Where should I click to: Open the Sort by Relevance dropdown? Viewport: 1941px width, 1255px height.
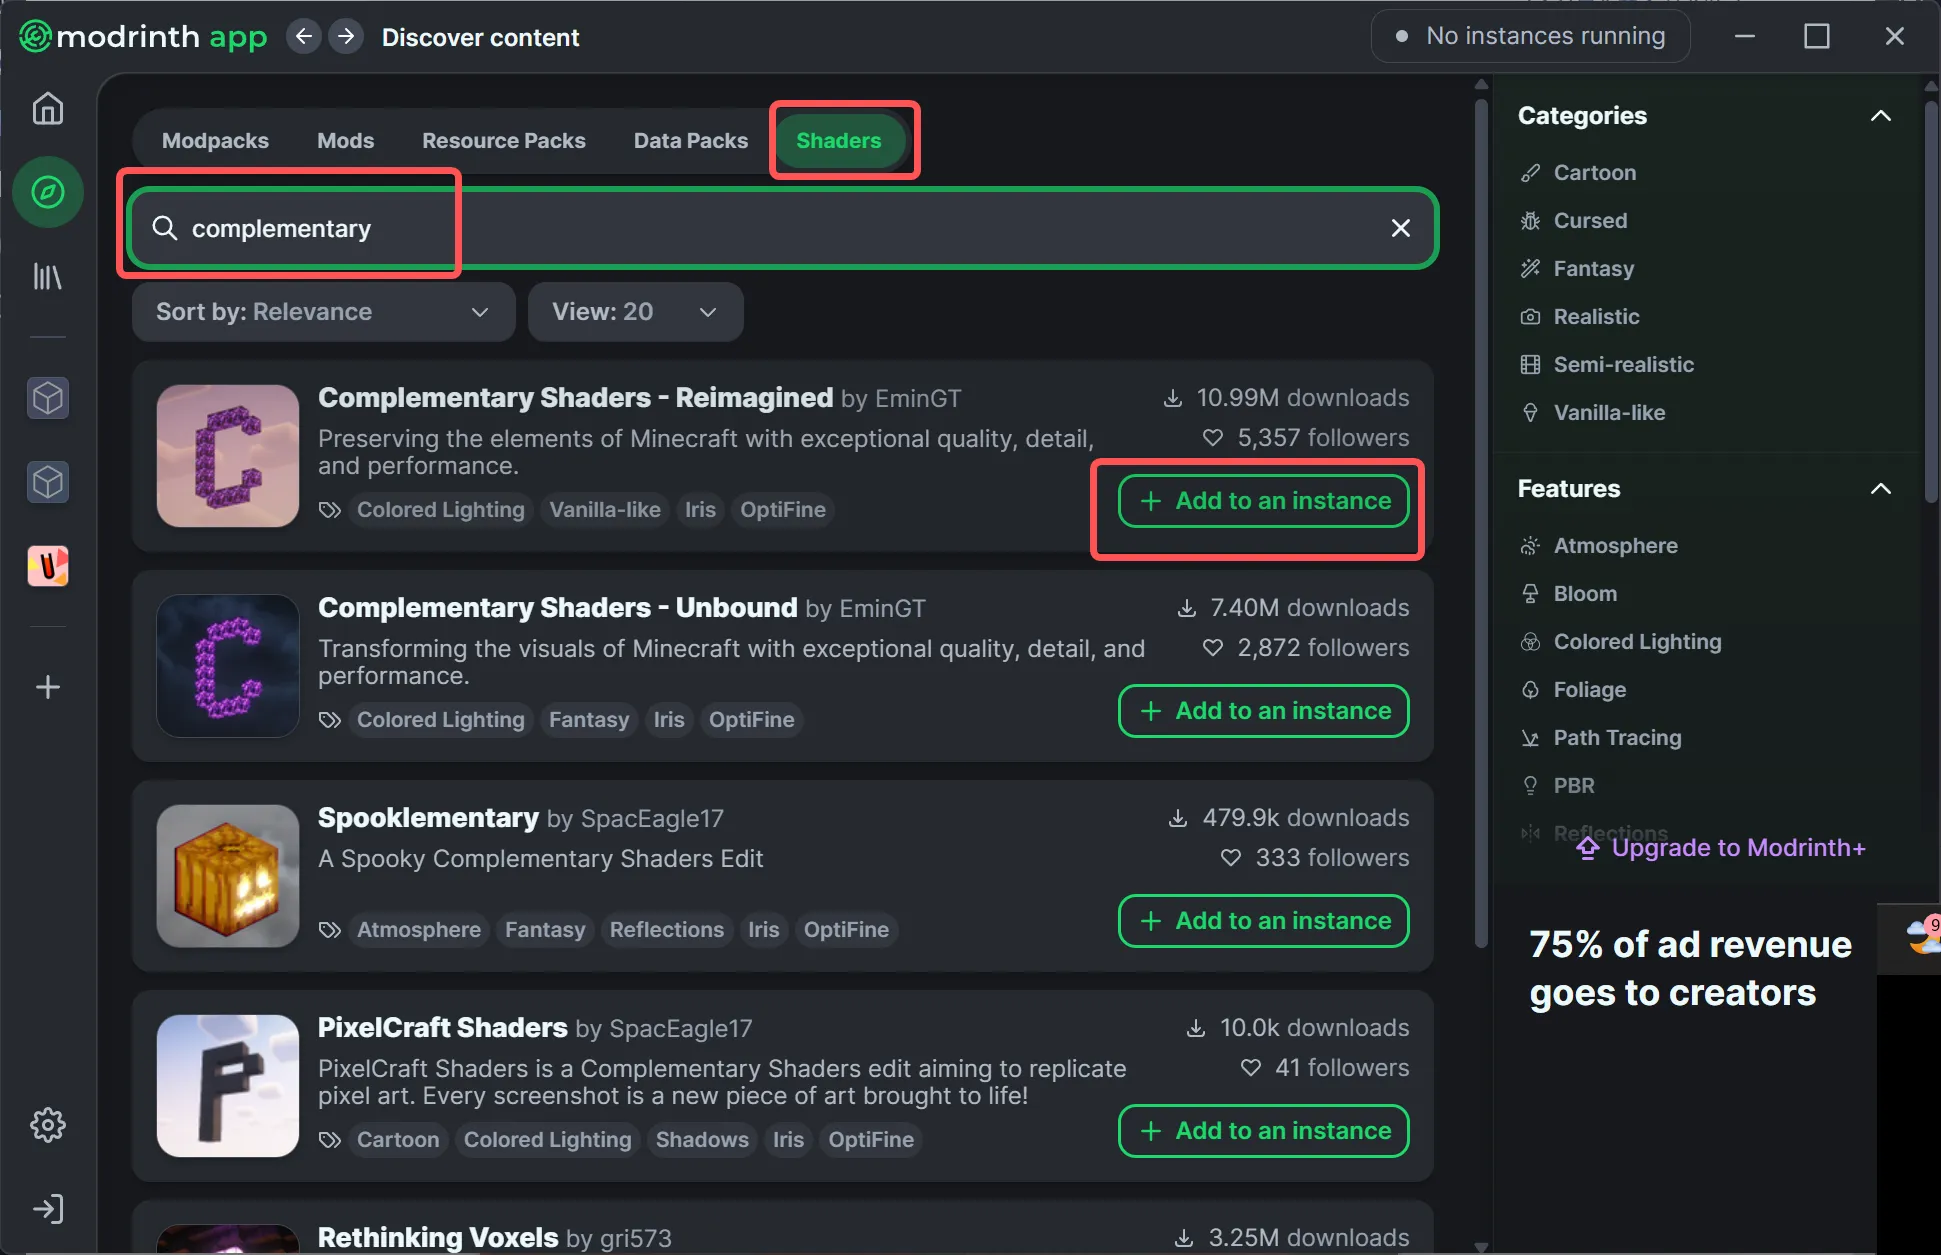323,312
